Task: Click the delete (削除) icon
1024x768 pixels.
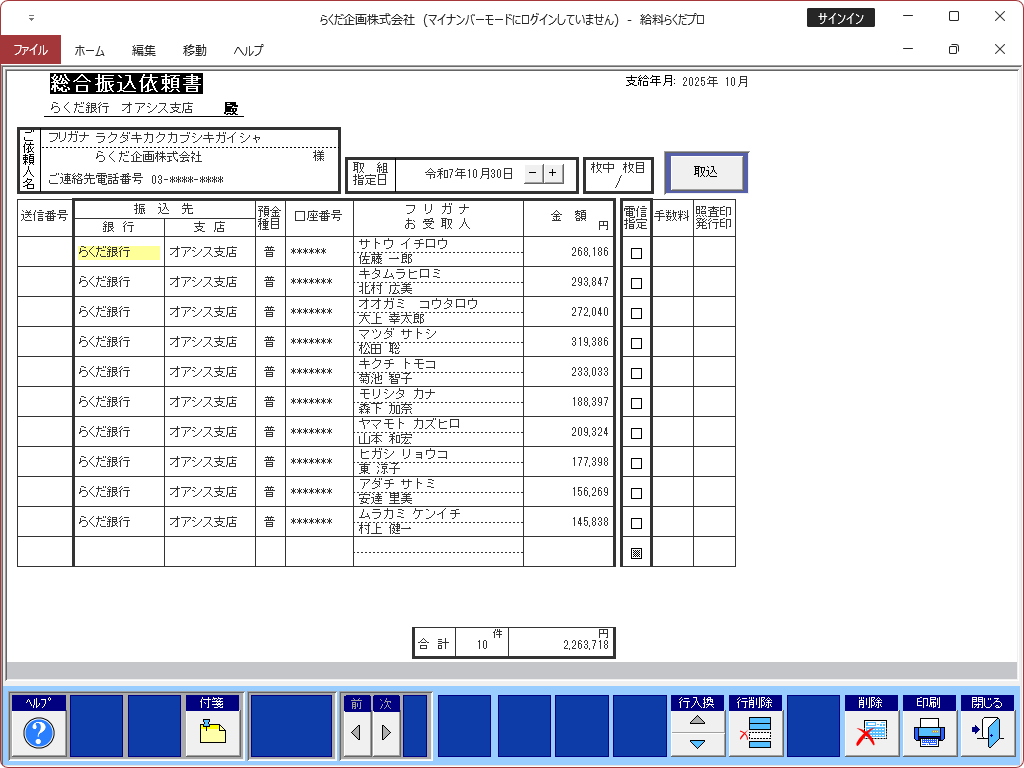Action: pos(871,734)
